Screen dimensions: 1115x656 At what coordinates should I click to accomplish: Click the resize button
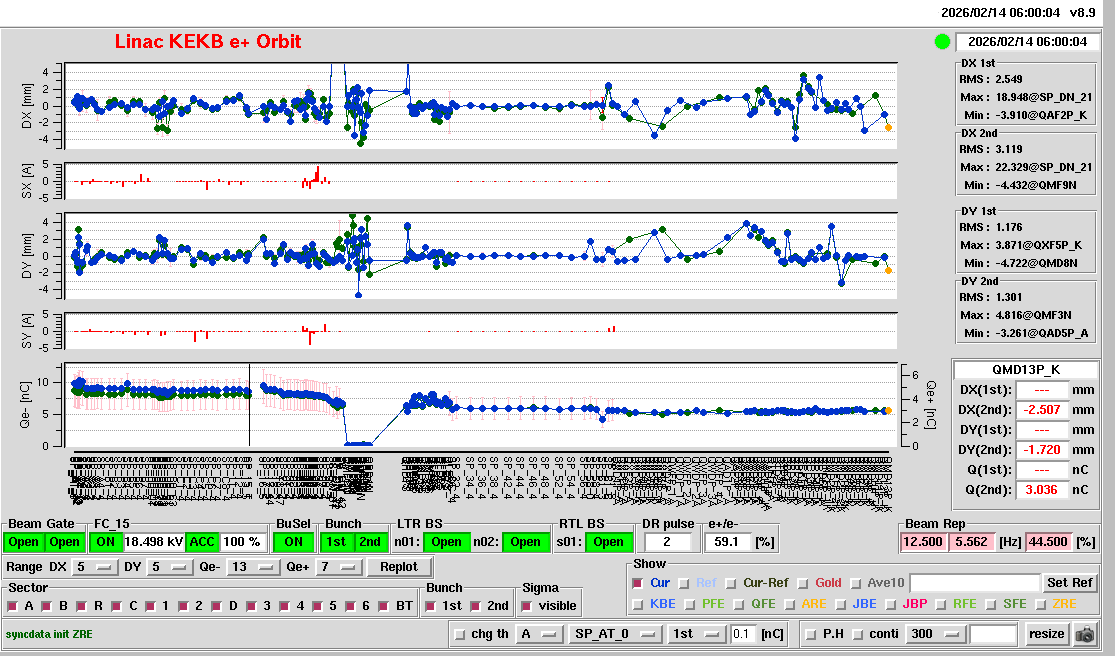pos(1046,634)
